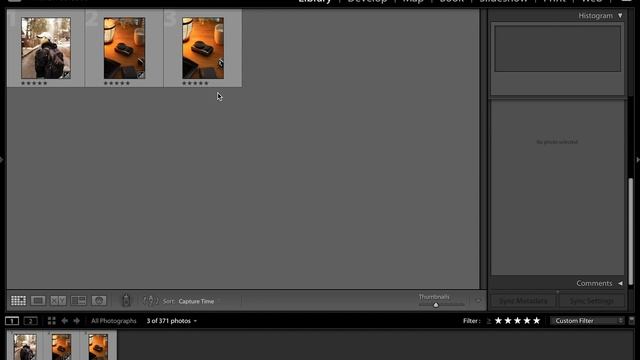Select the second filmstrip thumbnail
The width and height of the screenshot is (640, 360).
point(61,347)
